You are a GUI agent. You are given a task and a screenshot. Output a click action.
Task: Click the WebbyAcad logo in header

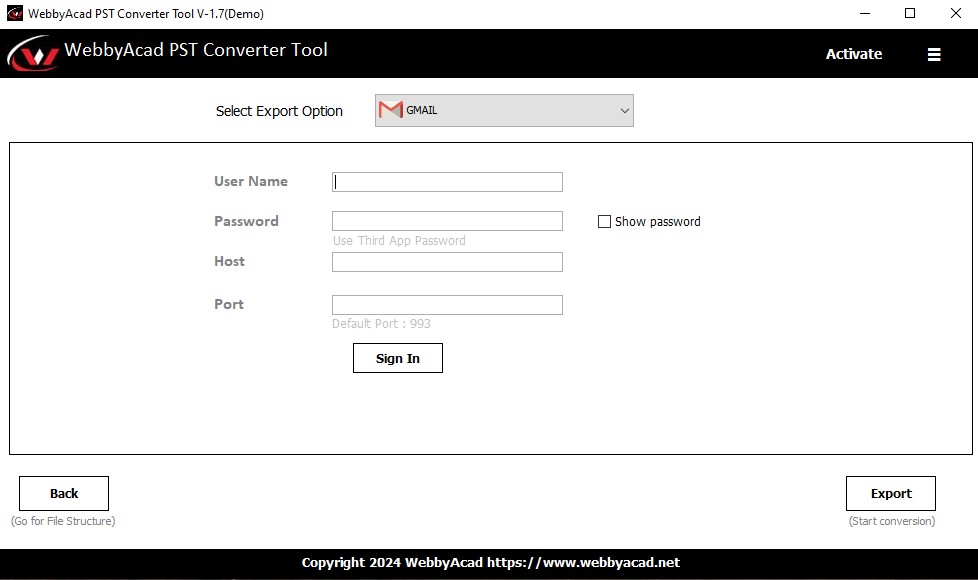tap(33, 53)
